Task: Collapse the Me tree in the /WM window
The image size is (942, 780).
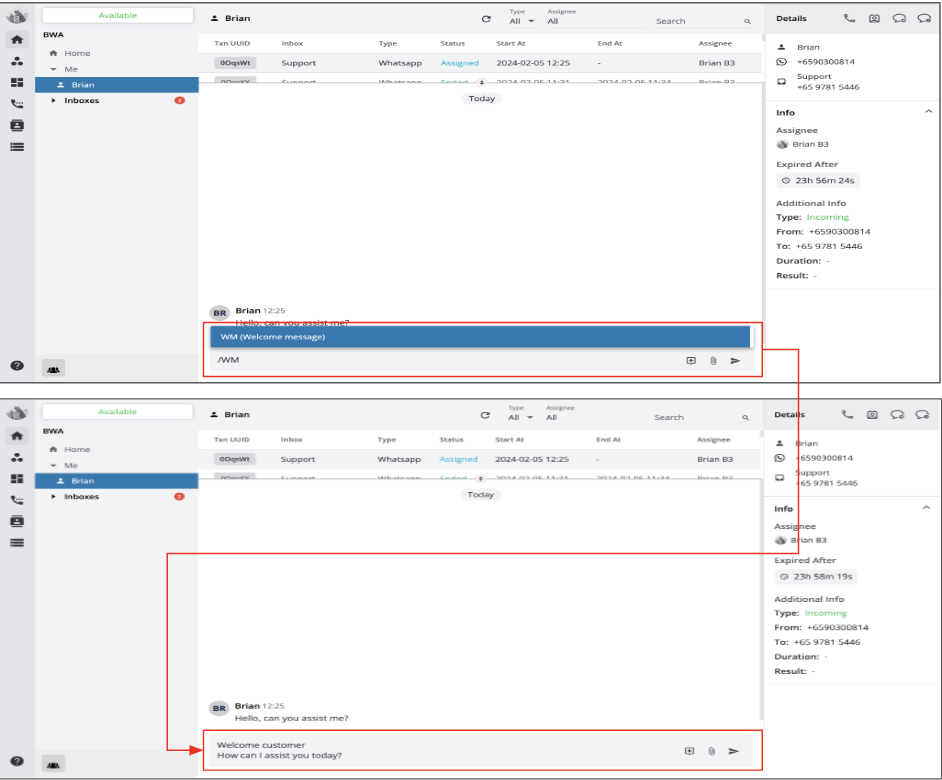Action: click(x=53, y=69)
